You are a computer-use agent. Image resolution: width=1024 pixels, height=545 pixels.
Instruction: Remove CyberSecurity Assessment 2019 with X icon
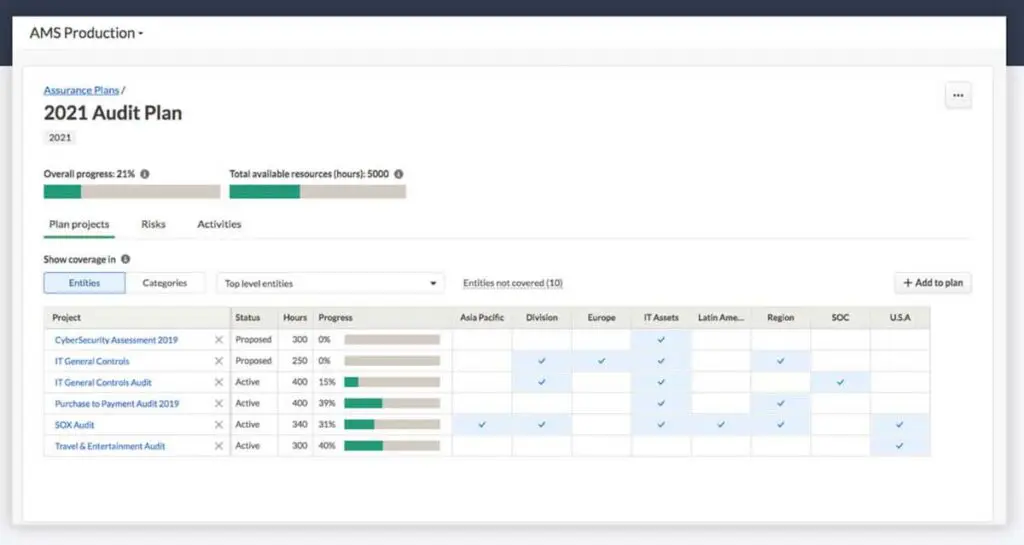[219, 340]
